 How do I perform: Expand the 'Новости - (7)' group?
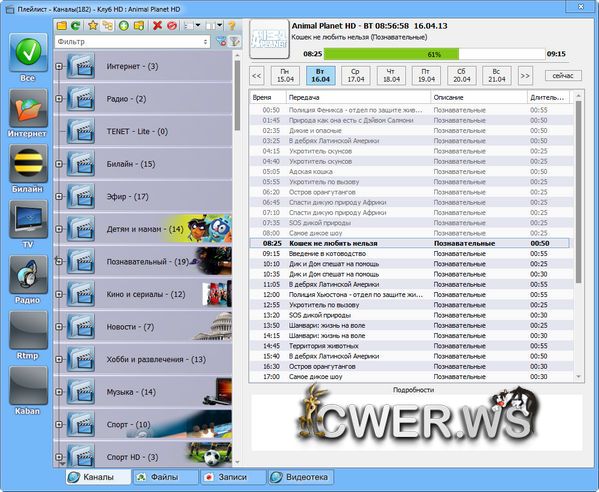pos(59,327)
